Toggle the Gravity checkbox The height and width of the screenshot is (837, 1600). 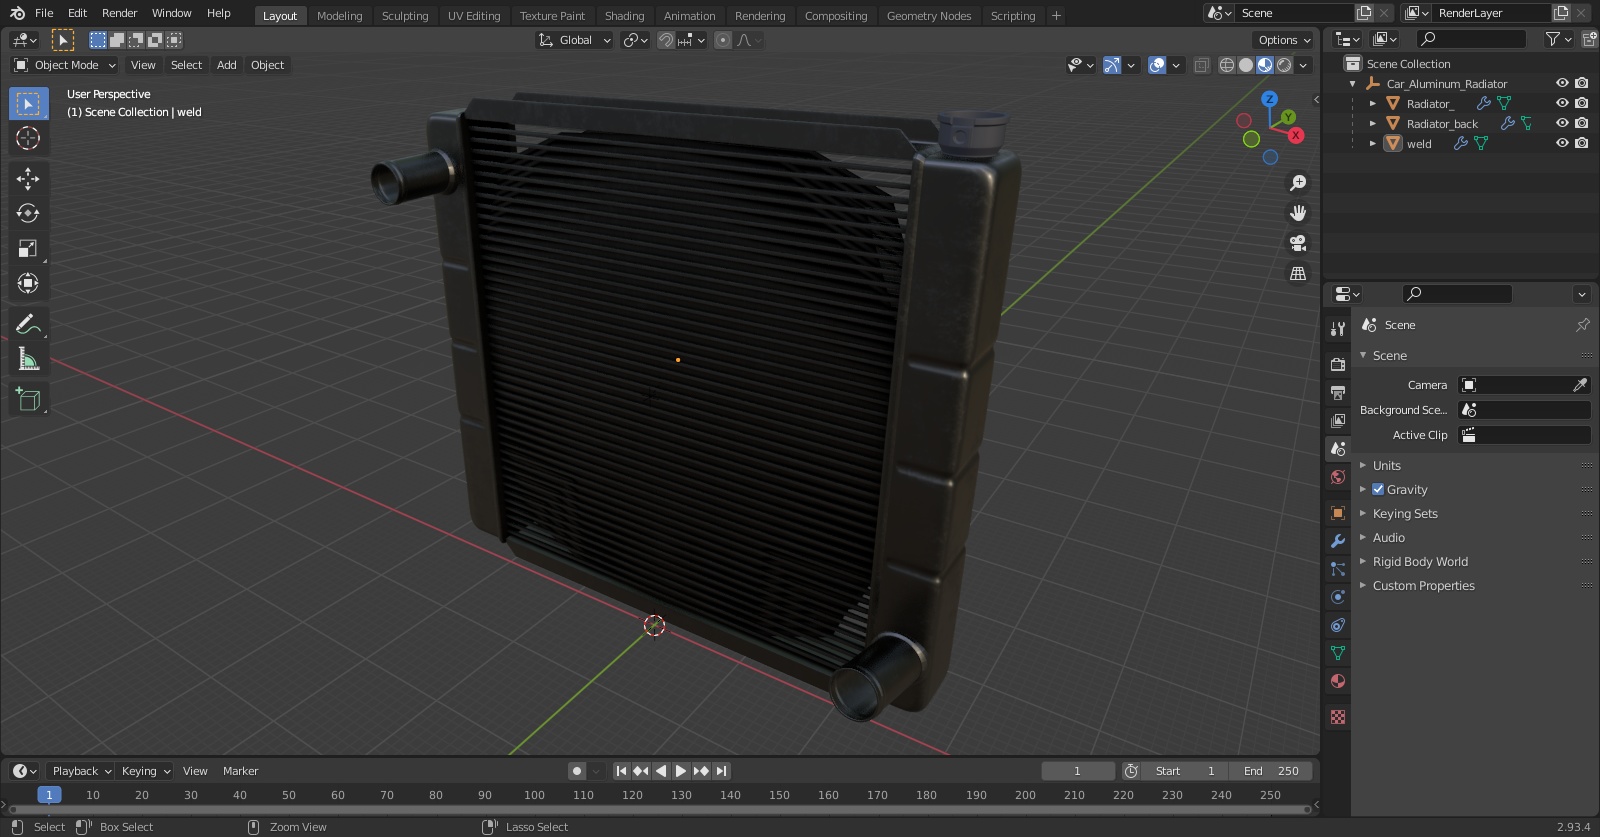[1378, 490]
